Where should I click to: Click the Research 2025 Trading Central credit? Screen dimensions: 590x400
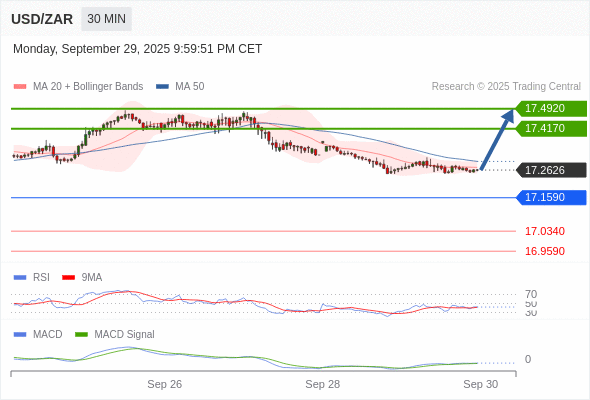point(506,87)
